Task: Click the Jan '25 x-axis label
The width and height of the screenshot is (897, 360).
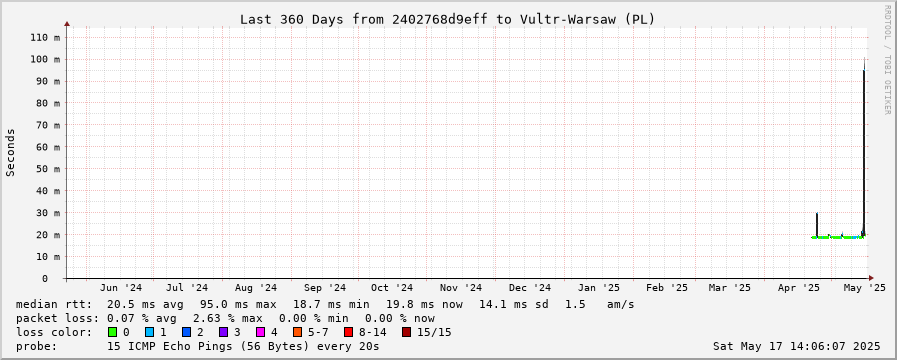Action: coord(598,288)
